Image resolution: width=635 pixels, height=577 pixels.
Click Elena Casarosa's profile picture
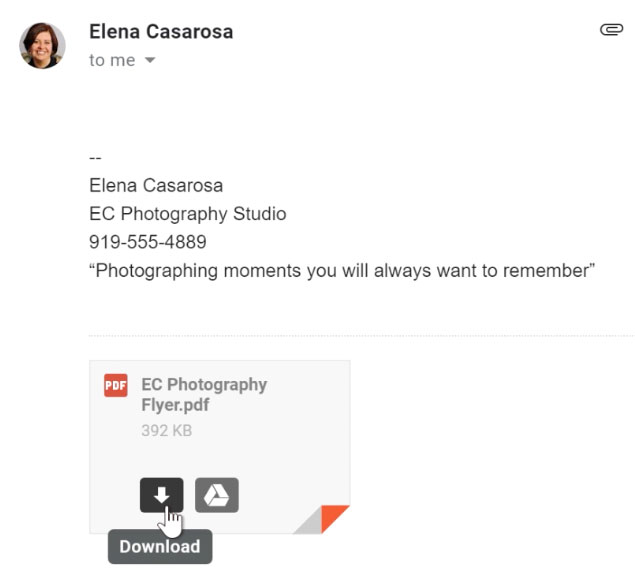(x=43, y=45)
